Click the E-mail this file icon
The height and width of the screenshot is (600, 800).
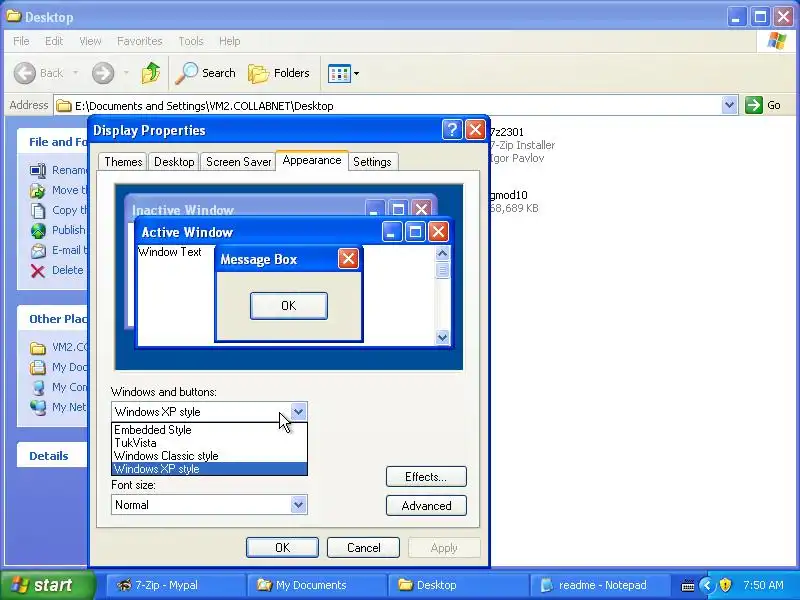[38, 251]
